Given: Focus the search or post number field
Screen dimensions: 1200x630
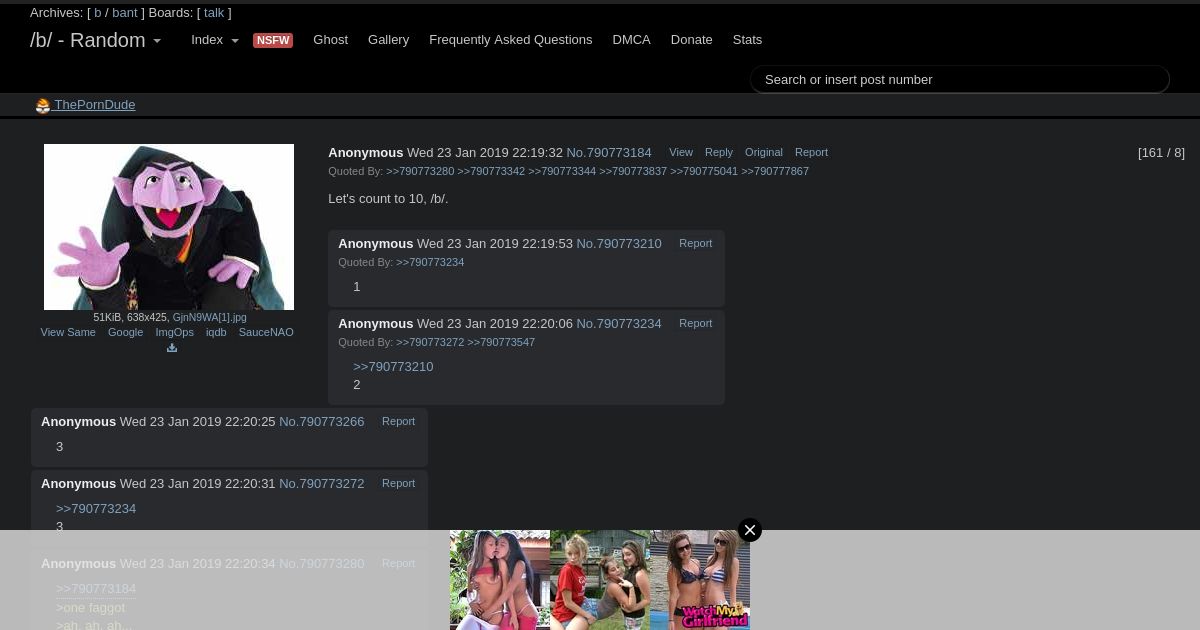Looking at the screenshot, I should [x=960, y=79].
